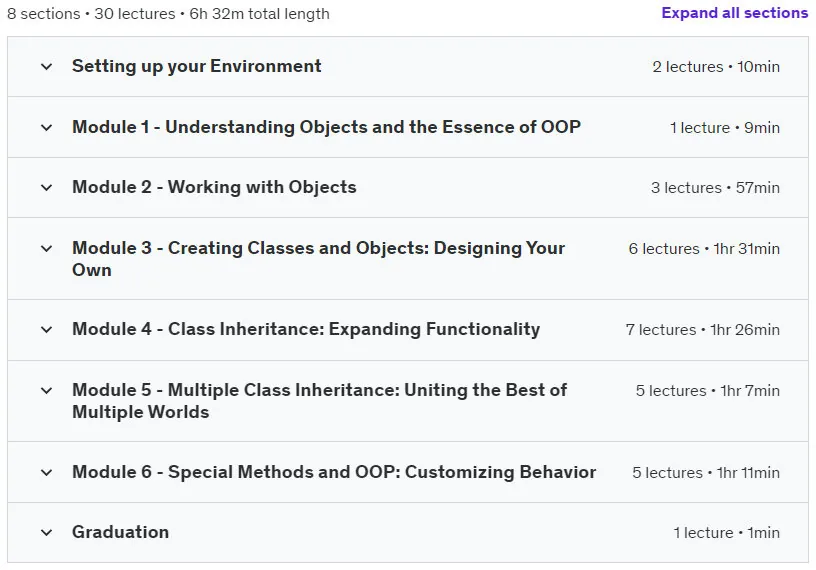Click the 3 lectures 57min label

pyautogui.click(x=715, y=187)
